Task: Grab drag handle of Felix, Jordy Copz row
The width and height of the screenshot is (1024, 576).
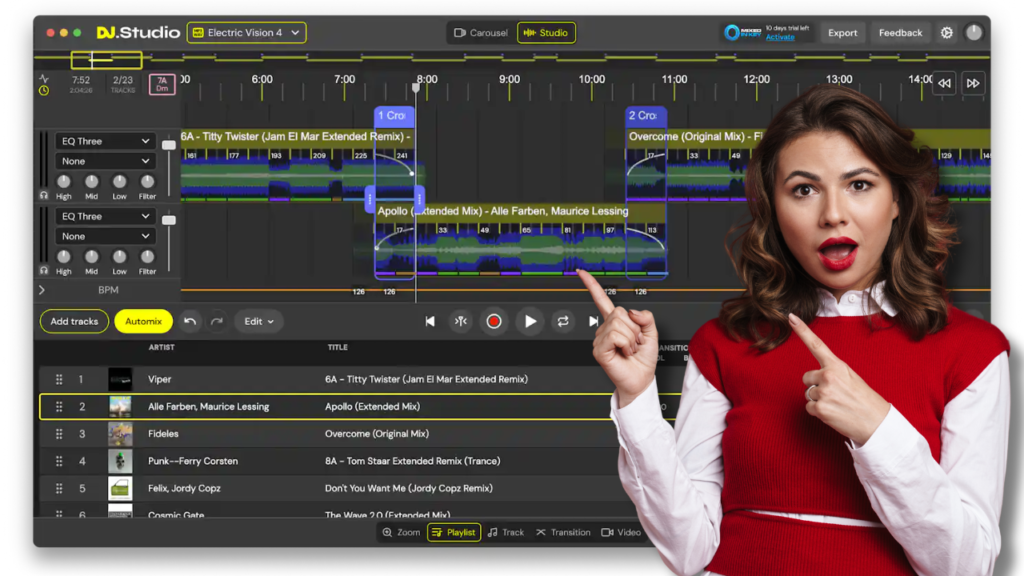Action: tap(59, 488)
